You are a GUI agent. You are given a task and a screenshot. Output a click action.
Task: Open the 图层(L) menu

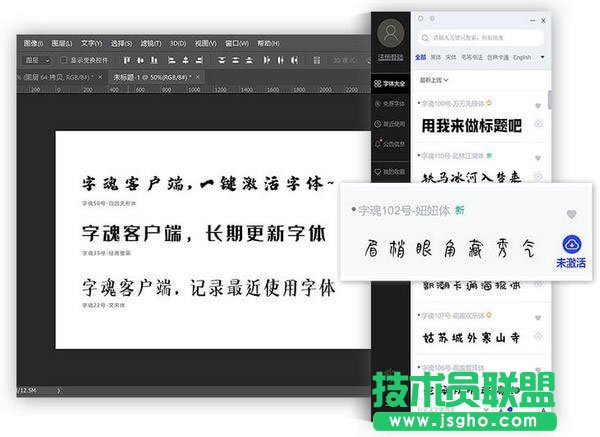[62, 43]
